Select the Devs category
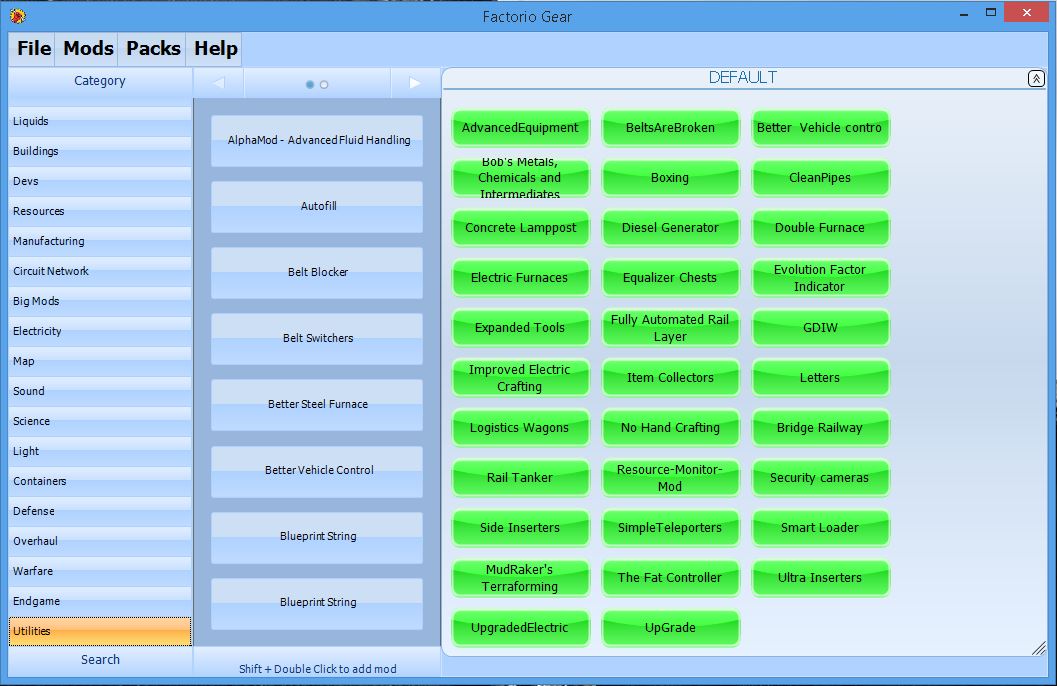The width and height of the screenshot is (1057, 686). point(100,181)
